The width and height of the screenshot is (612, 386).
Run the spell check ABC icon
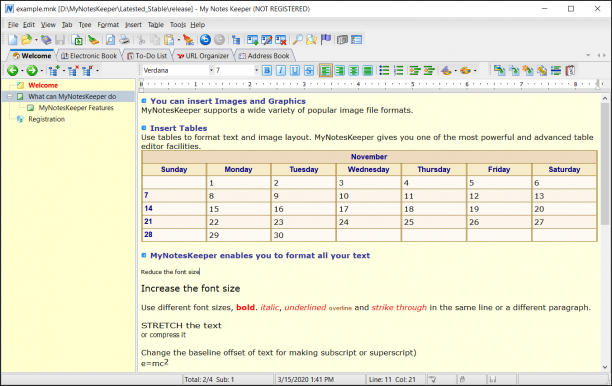pyautogui.click(x=188, y=40)
